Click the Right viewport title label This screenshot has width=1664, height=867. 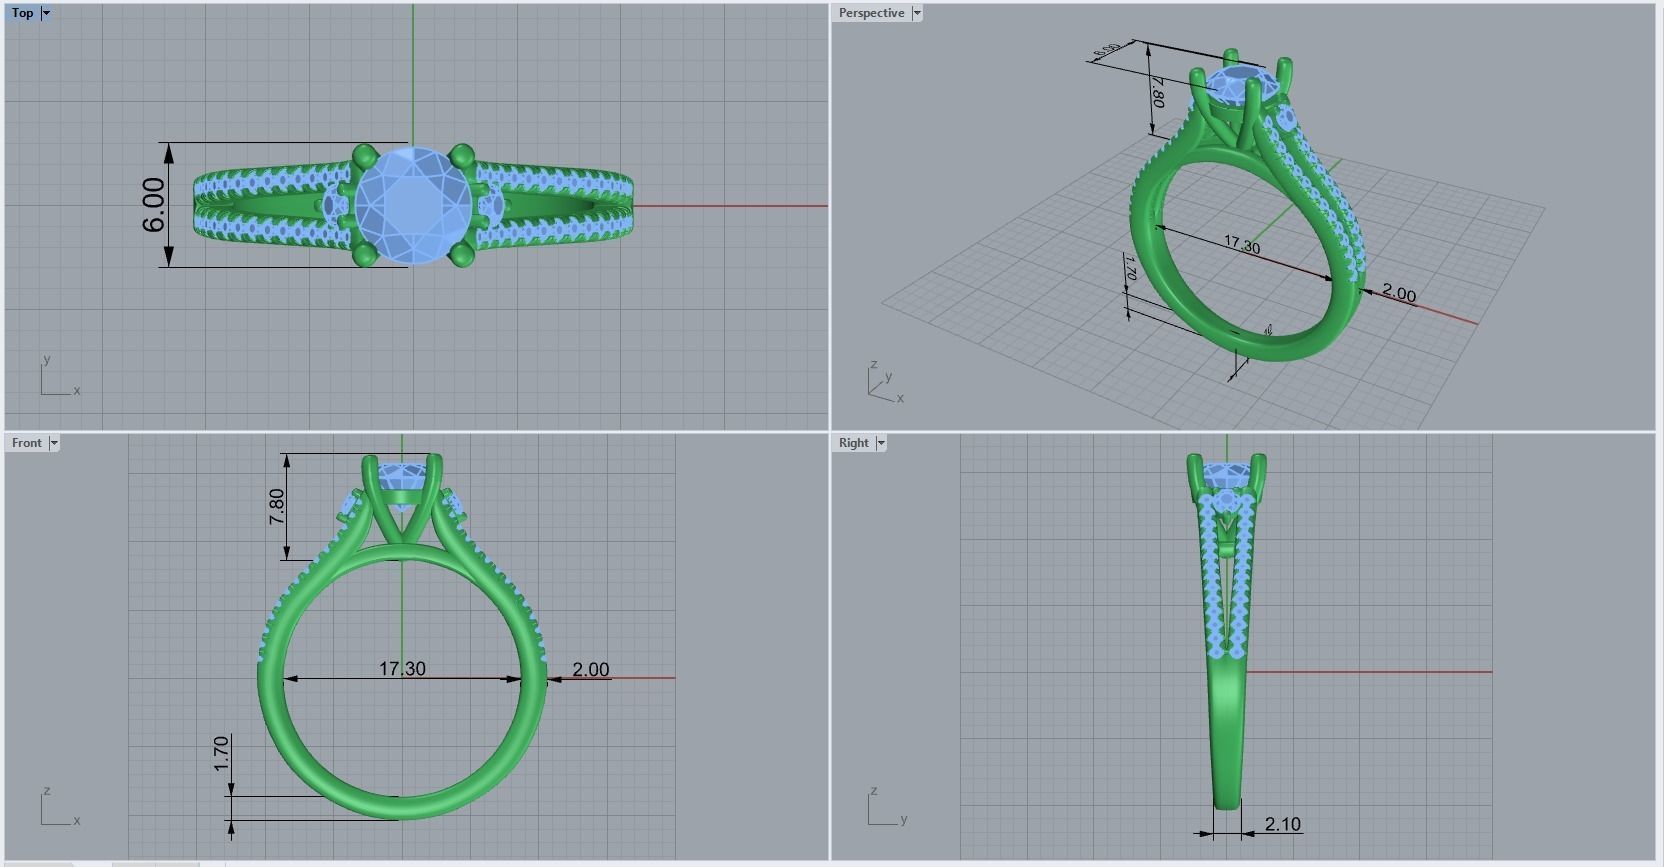coord(854,443)
